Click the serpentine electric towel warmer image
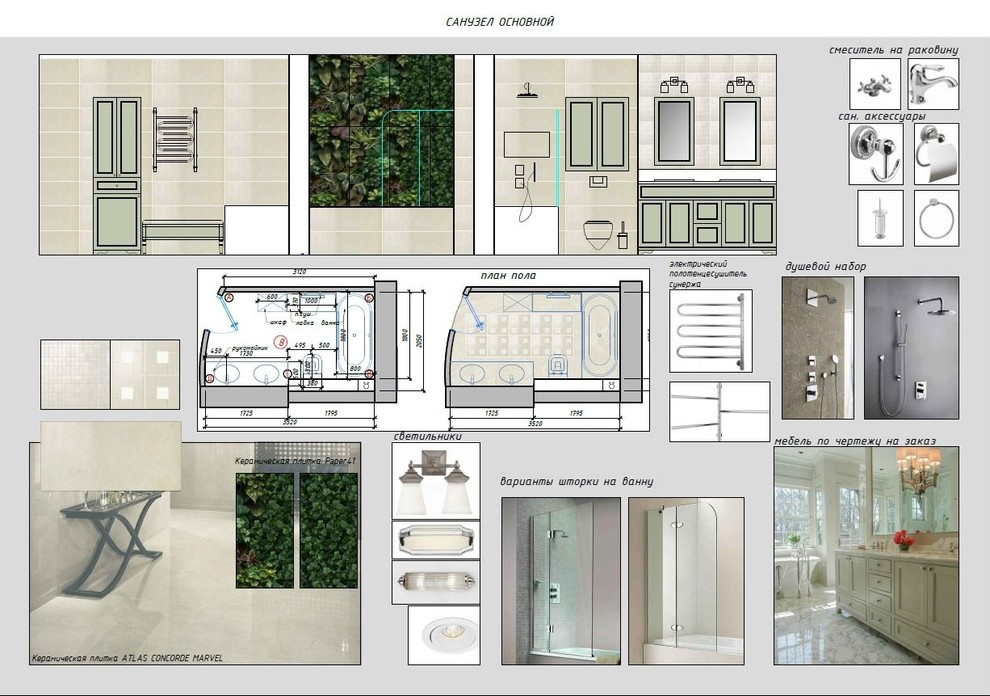The image size is (990, 696). click(710, 331)
